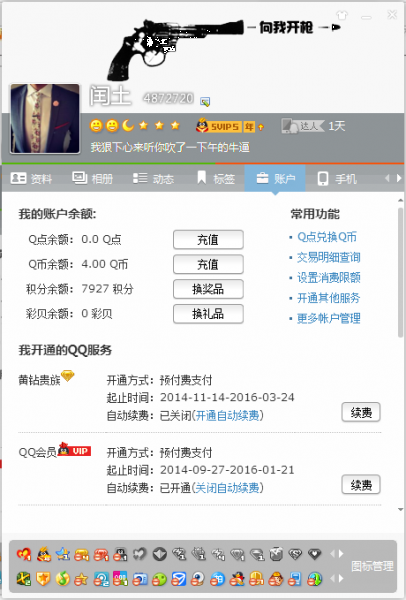Switch to the 相册 tab
The width and height of the screenshot is (406, 600).
[93, 178]
